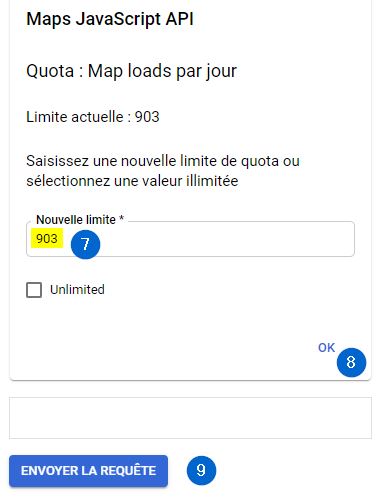Click the required asterisk beside Nouvelle limite

(x=122, y=218)
